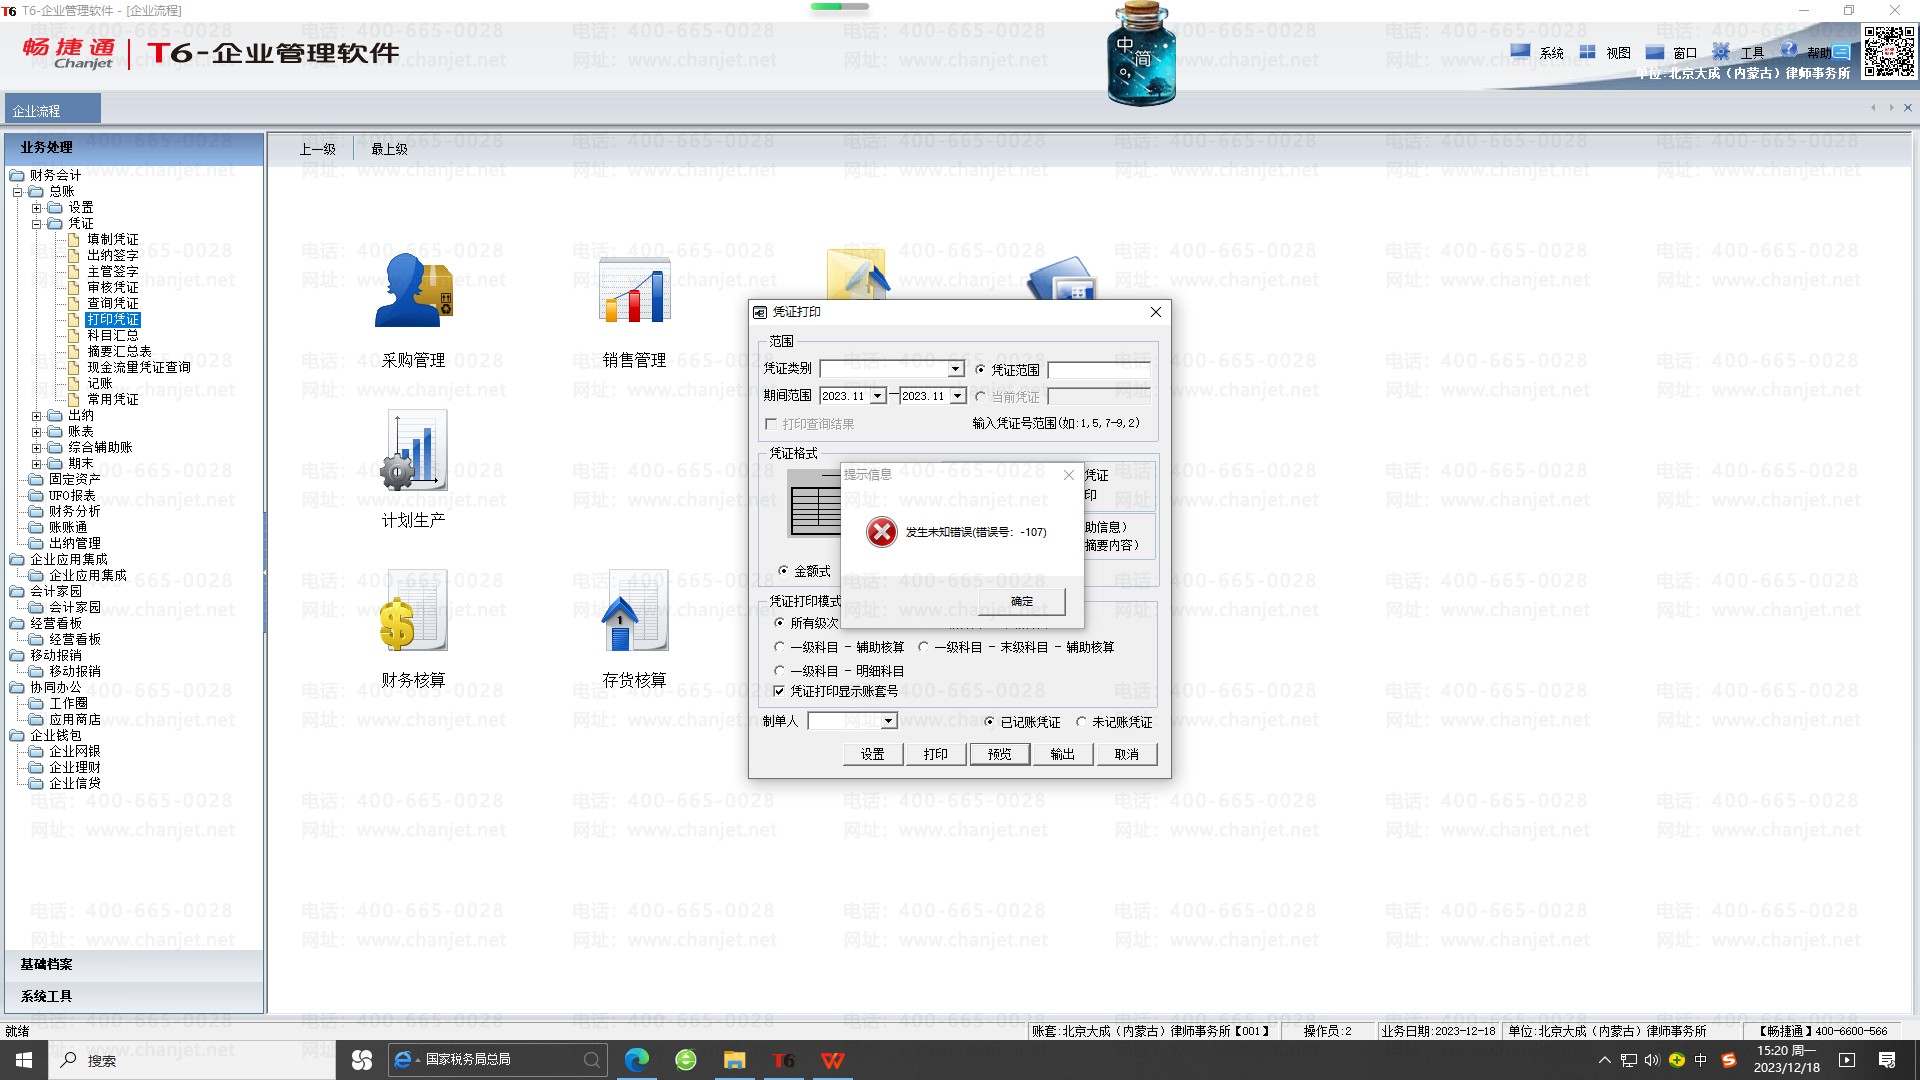Open the 采购管理 purchasing module icon

click(413, 291)
